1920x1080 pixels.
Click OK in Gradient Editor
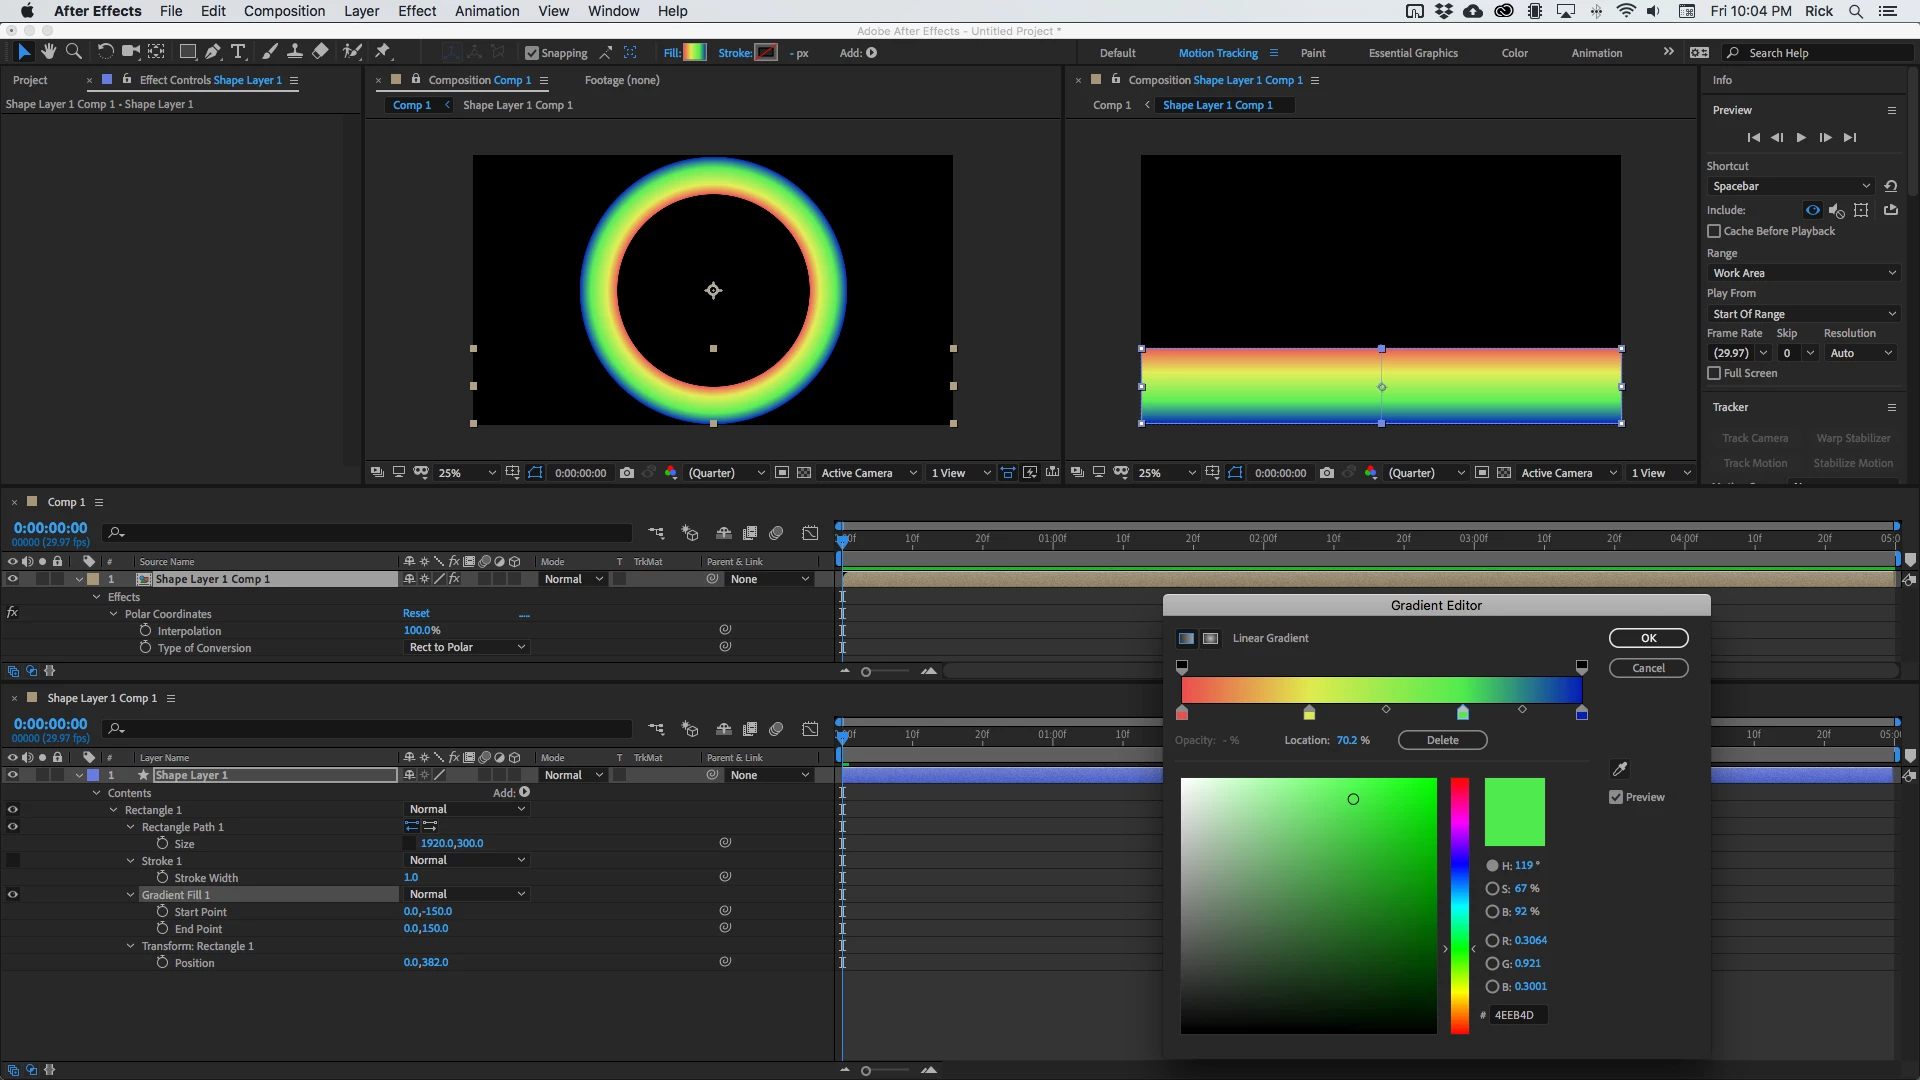tap(1648, 638)
